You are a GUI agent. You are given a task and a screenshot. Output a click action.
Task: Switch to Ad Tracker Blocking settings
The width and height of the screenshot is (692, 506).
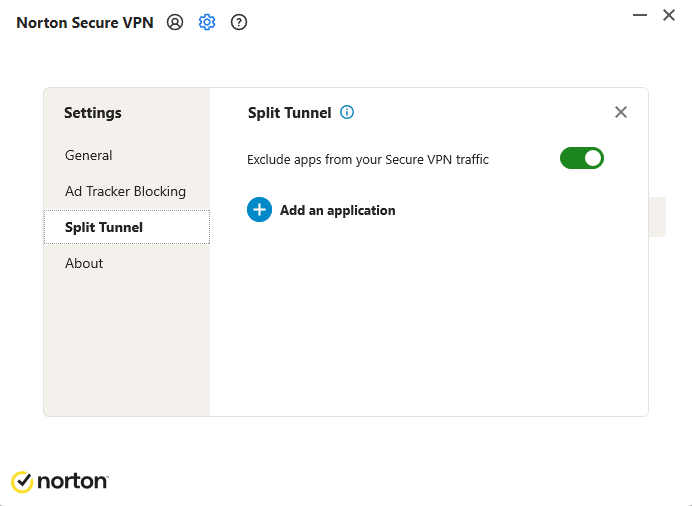click(125, 191)
